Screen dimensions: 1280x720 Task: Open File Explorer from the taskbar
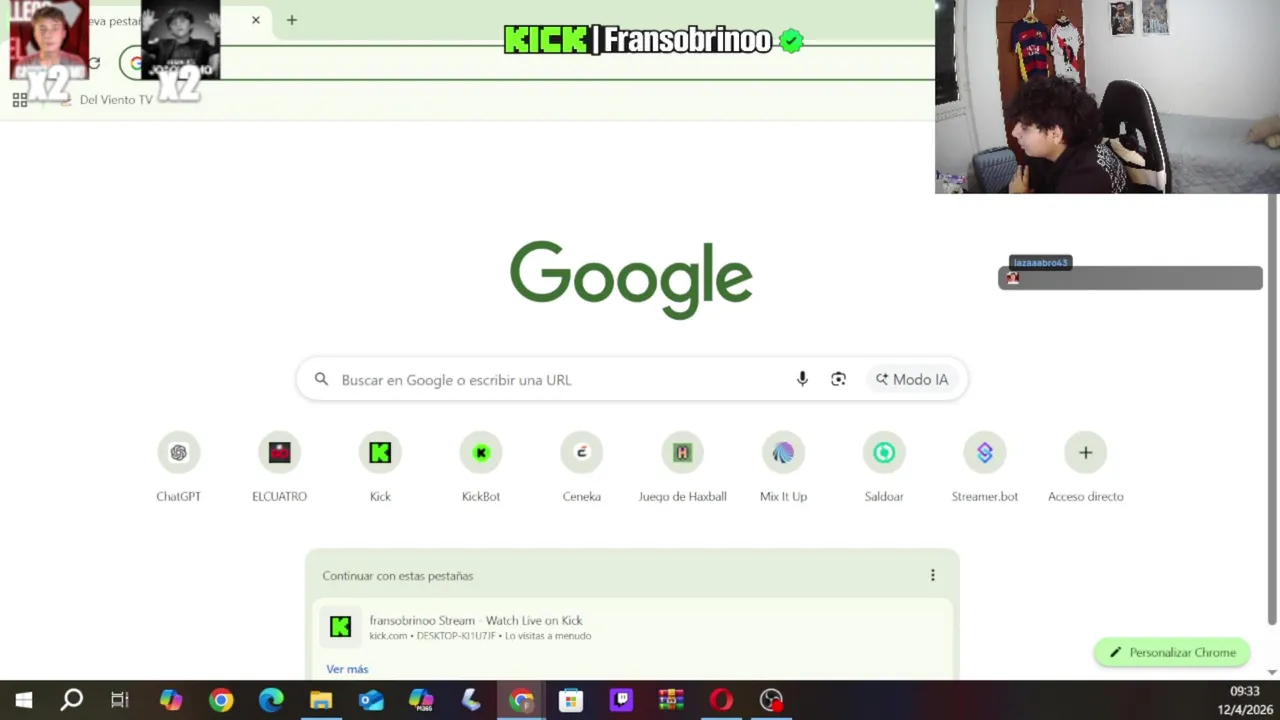coord(321,700)
